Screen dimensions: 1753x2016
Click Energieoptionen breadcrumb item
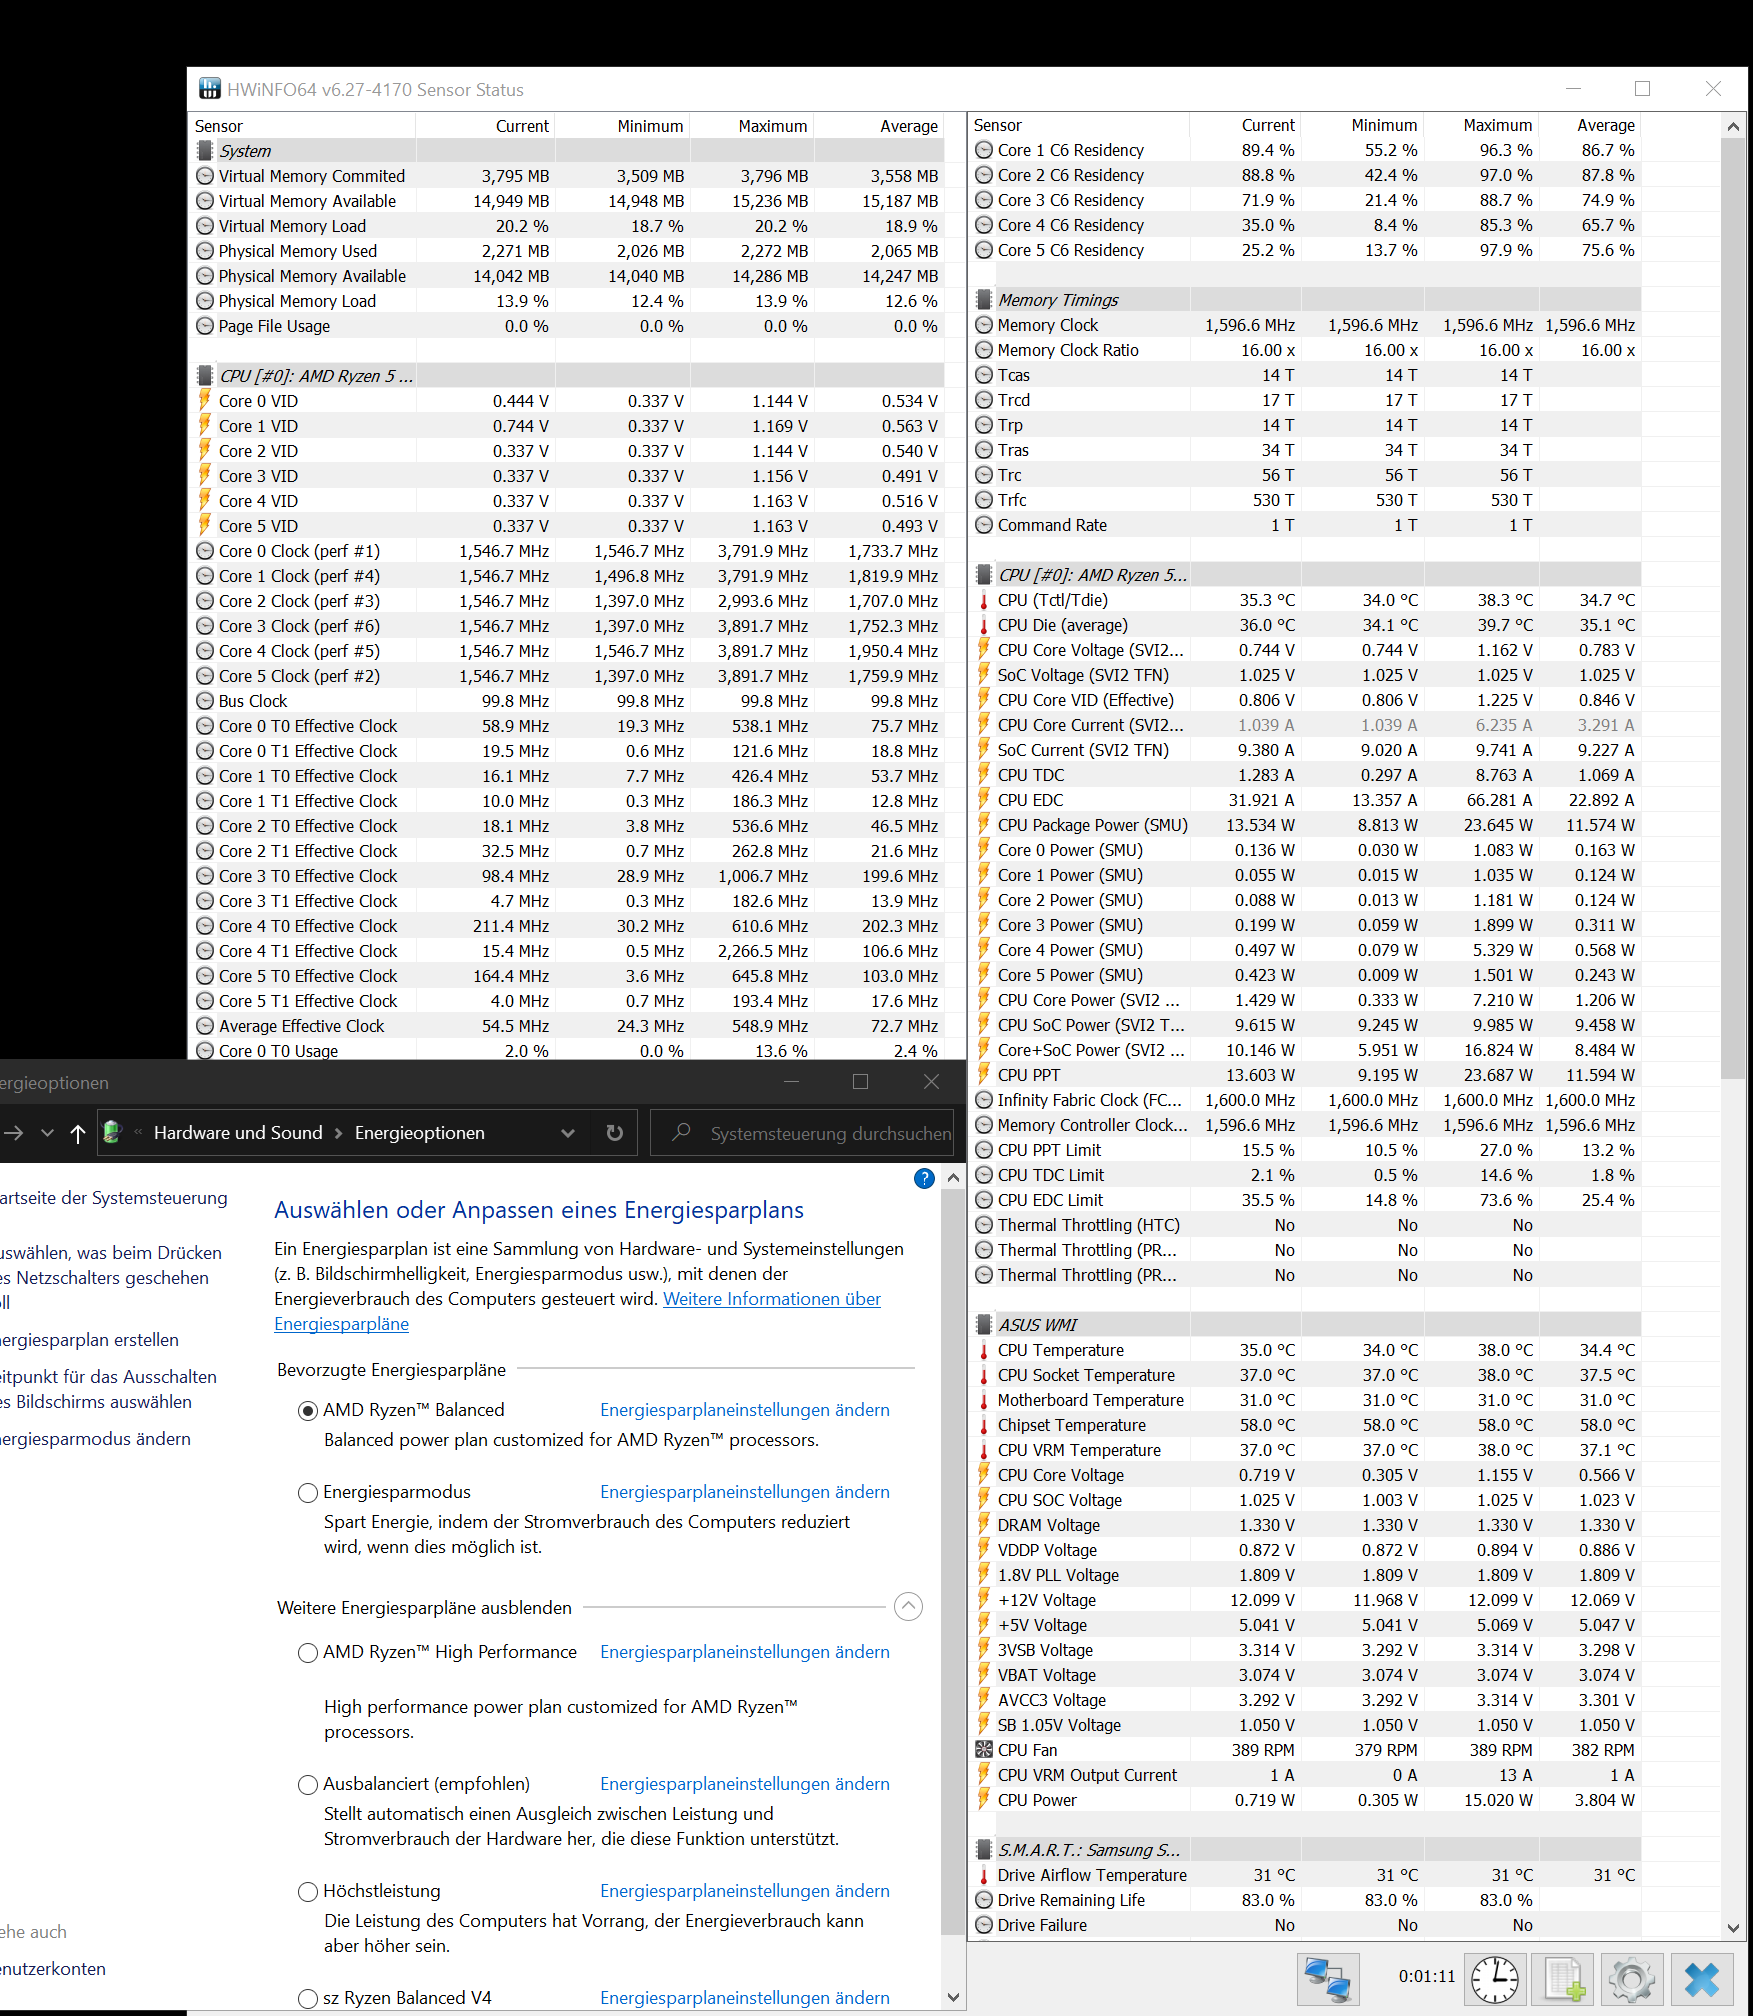(420, 1133)
